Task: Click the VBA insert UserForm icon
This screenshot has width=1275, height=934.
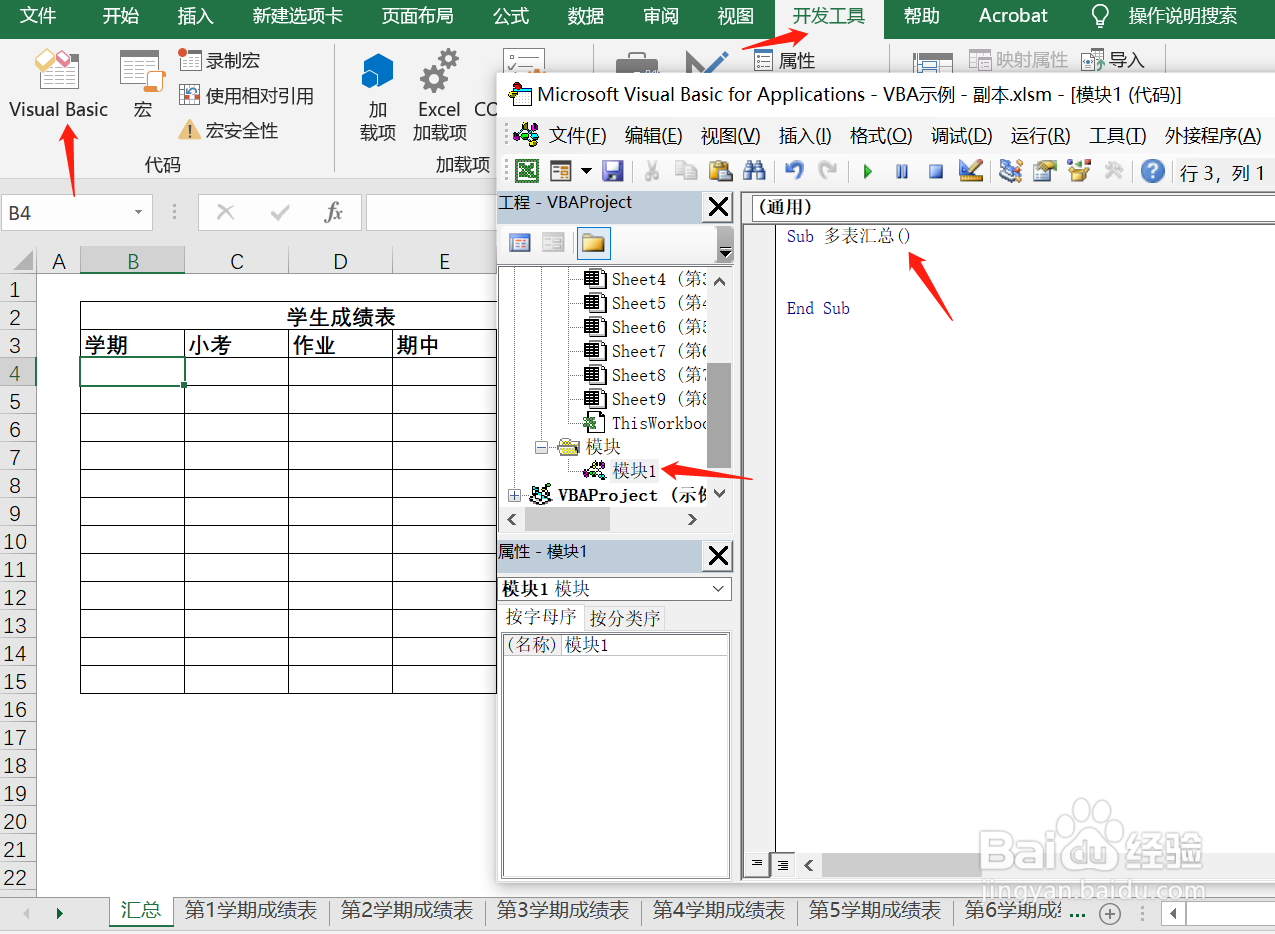Action: pyautogui.click(x=560, y=171)
